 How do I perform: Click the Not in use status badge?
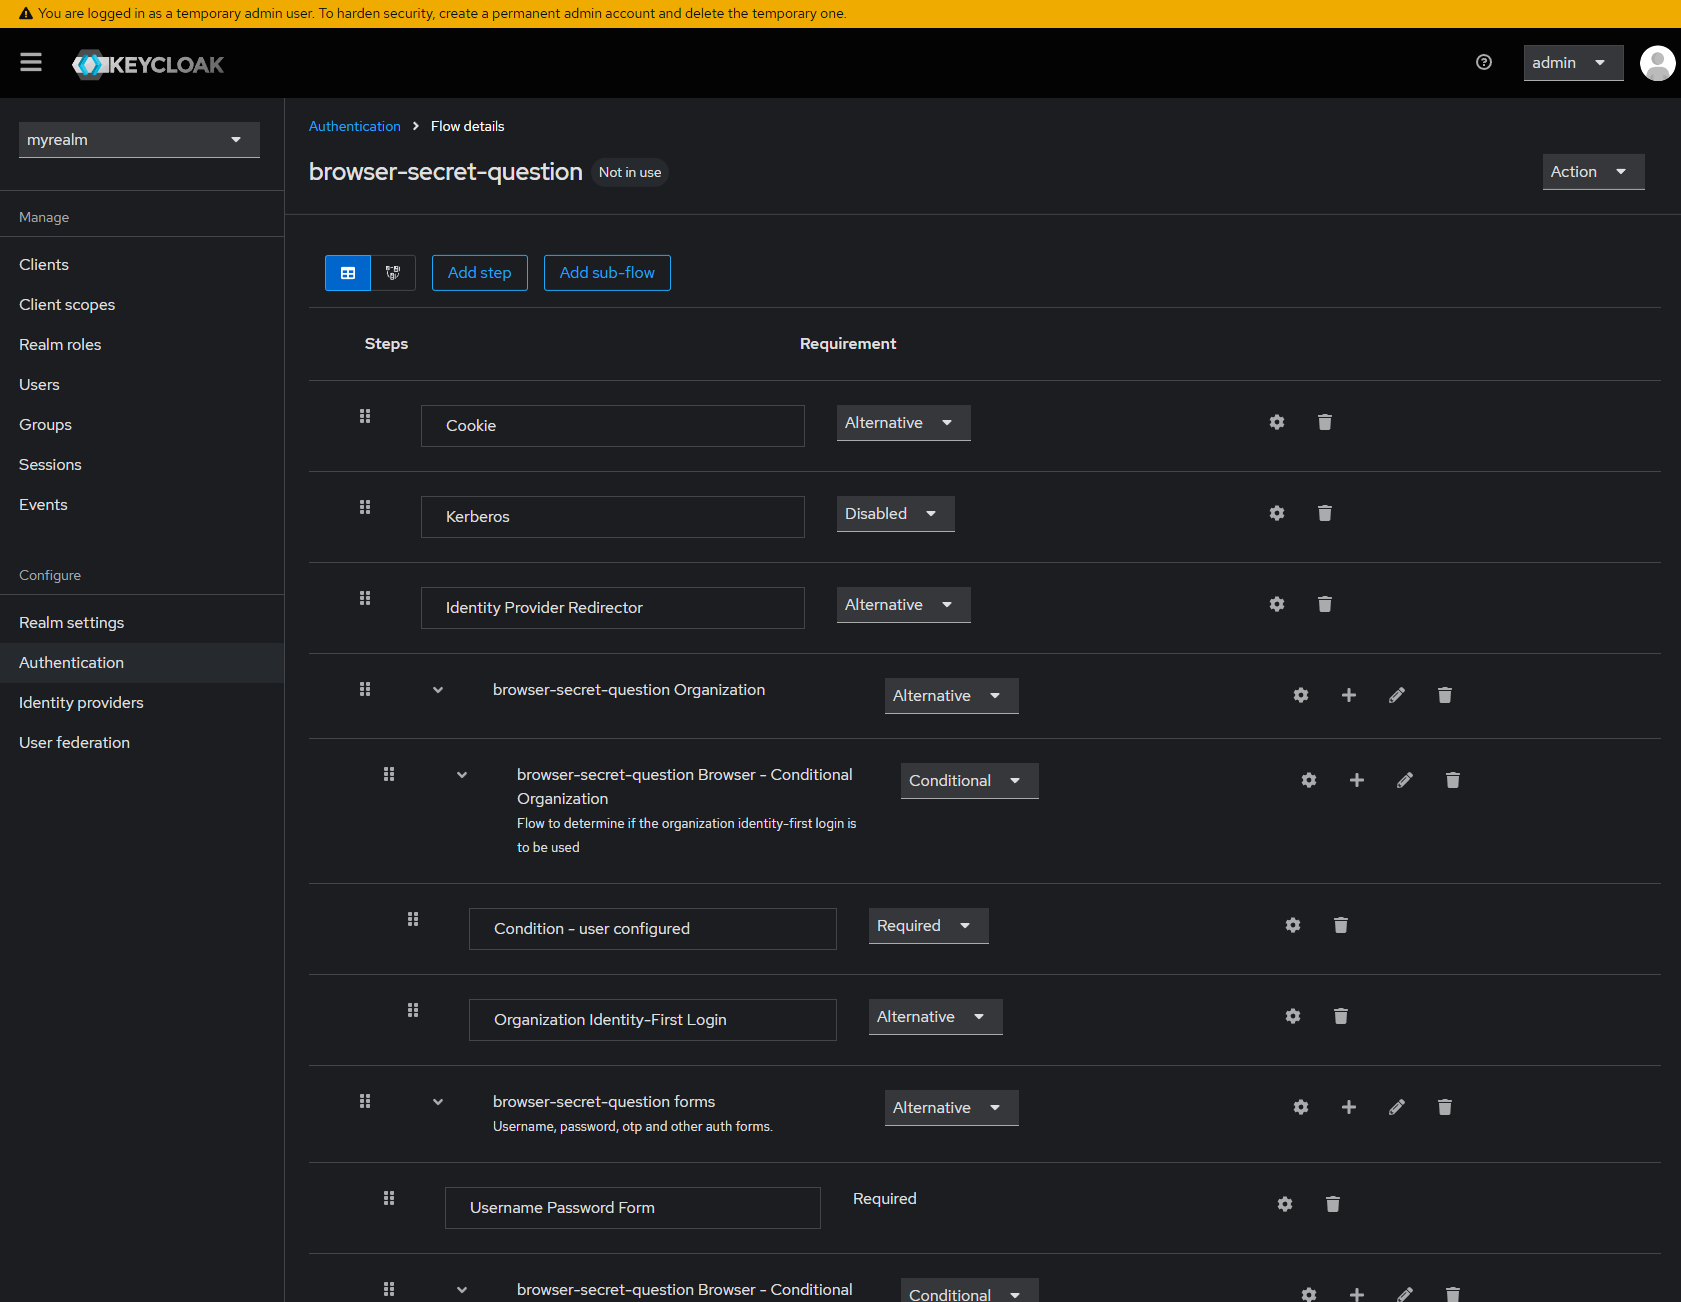(630, 172)
